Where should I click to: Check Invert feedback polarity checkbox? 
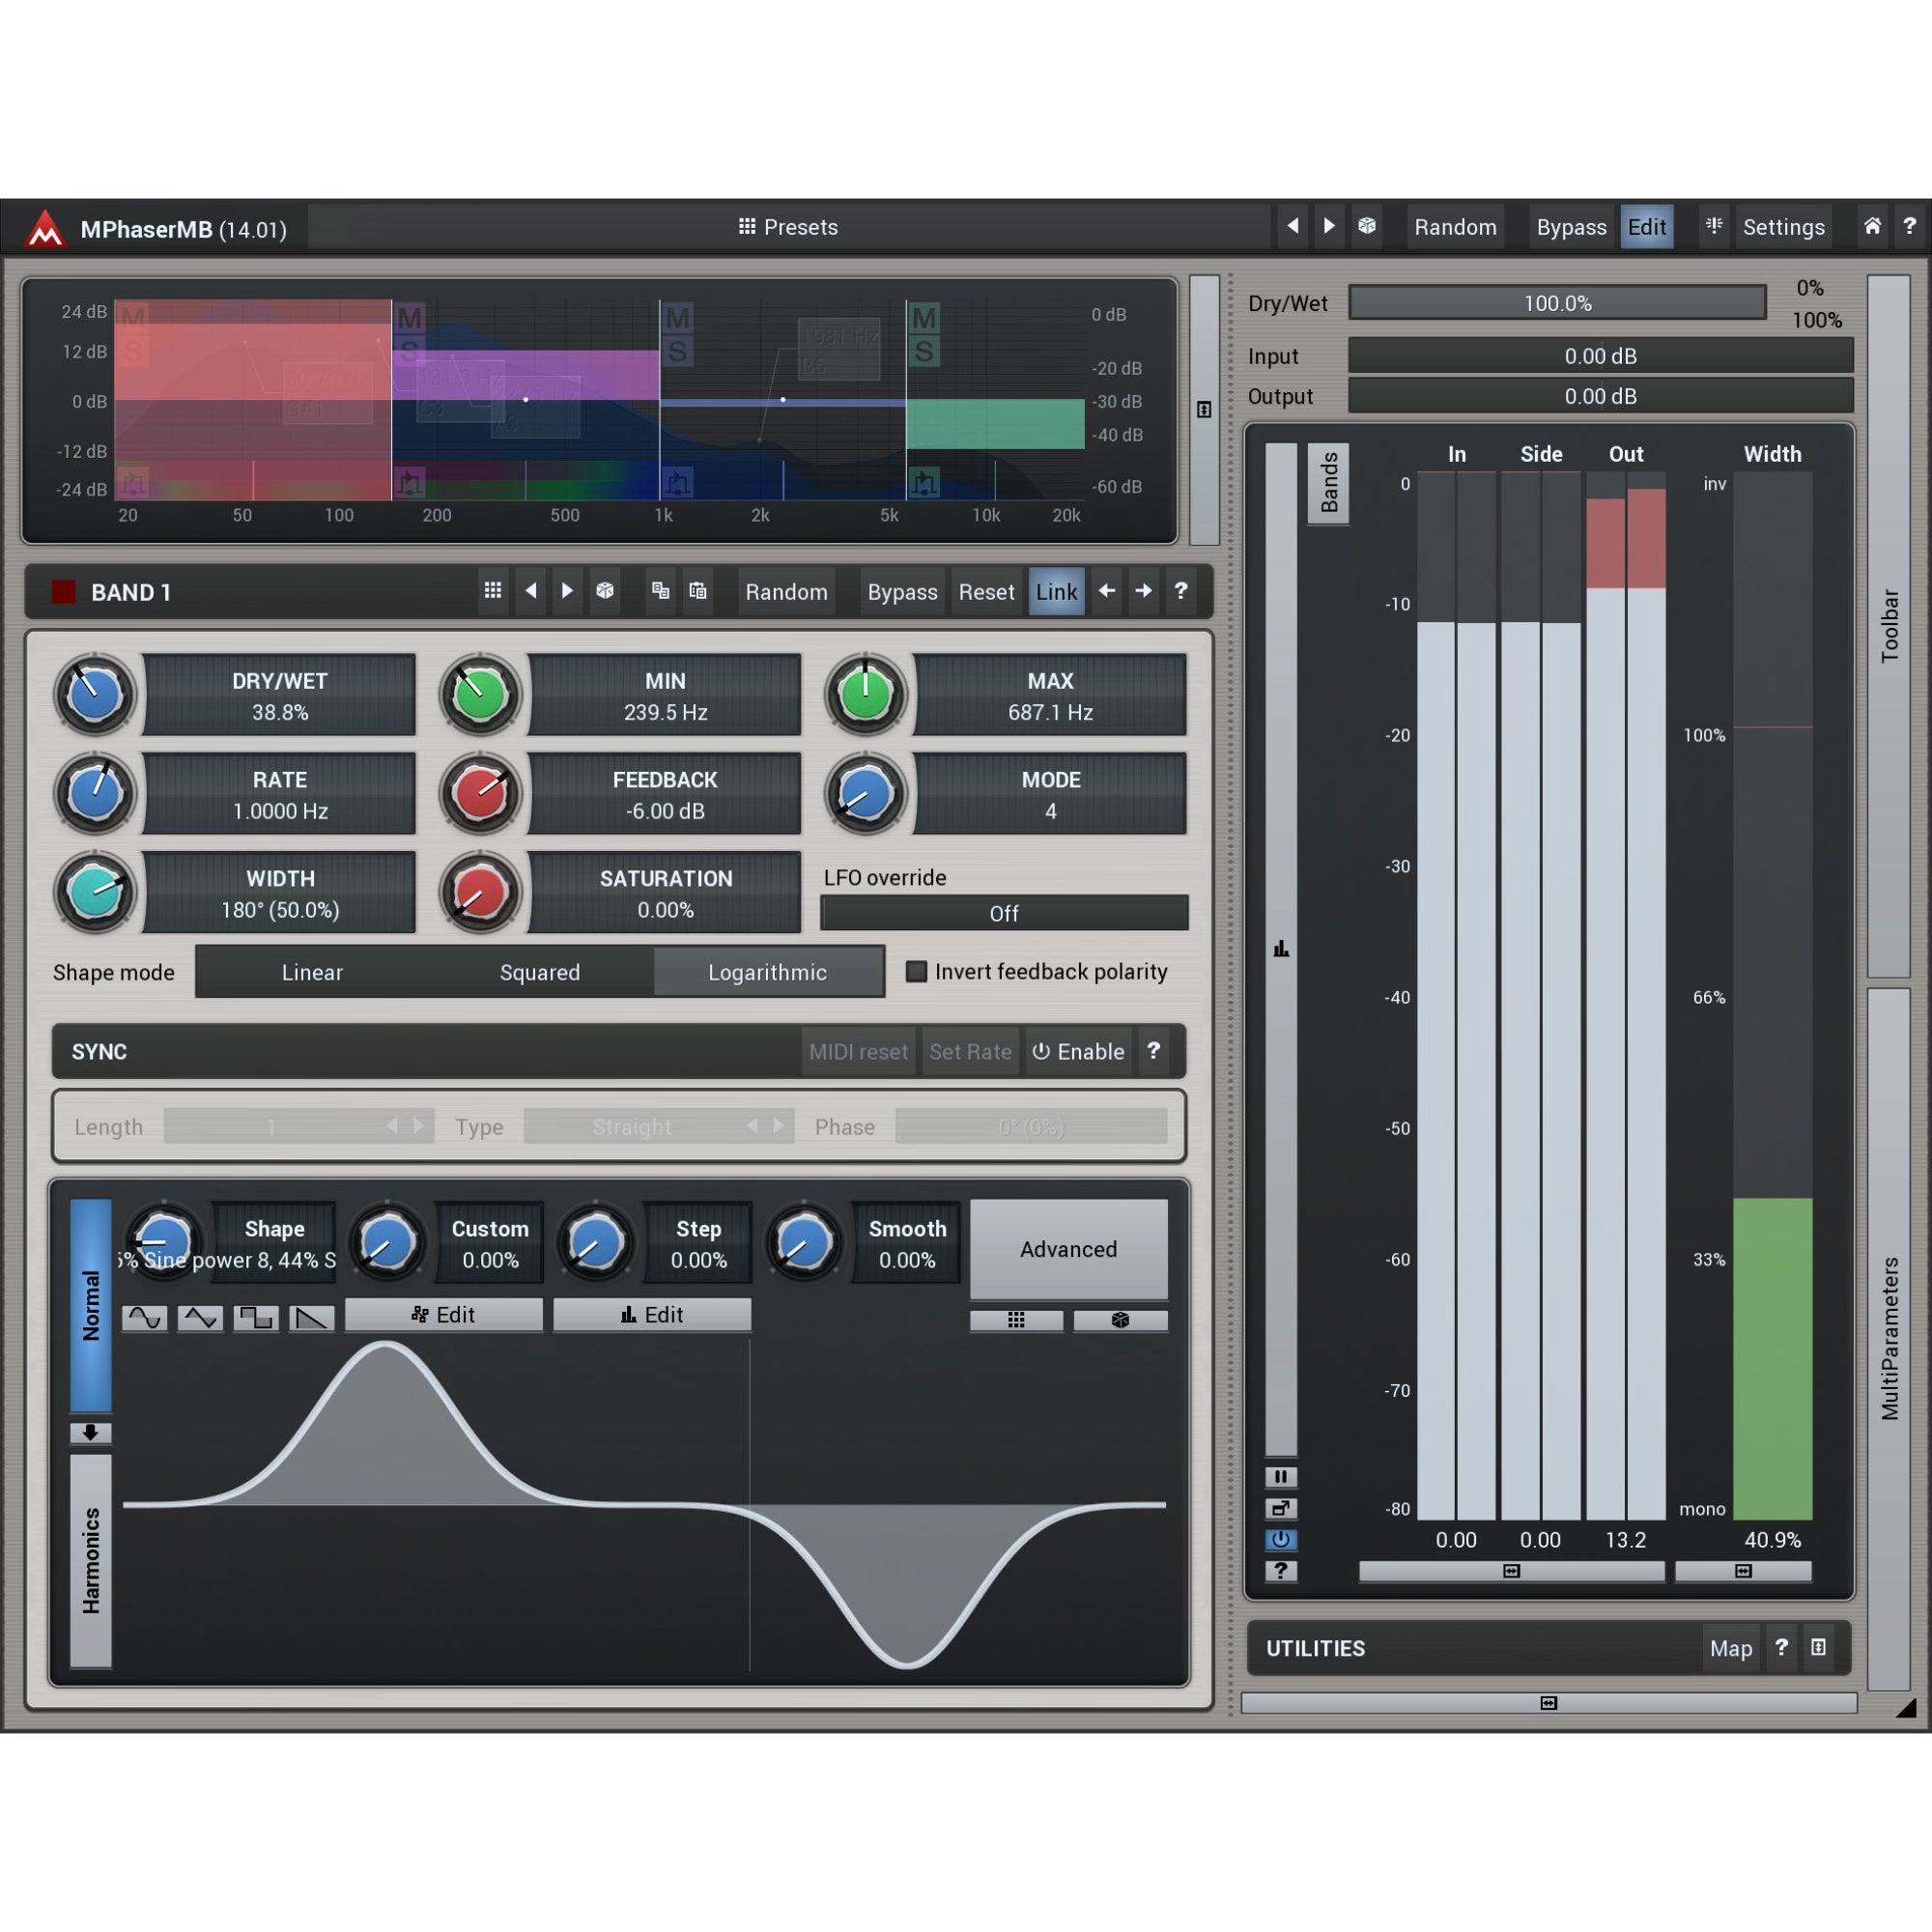click(x=916, y=971)
